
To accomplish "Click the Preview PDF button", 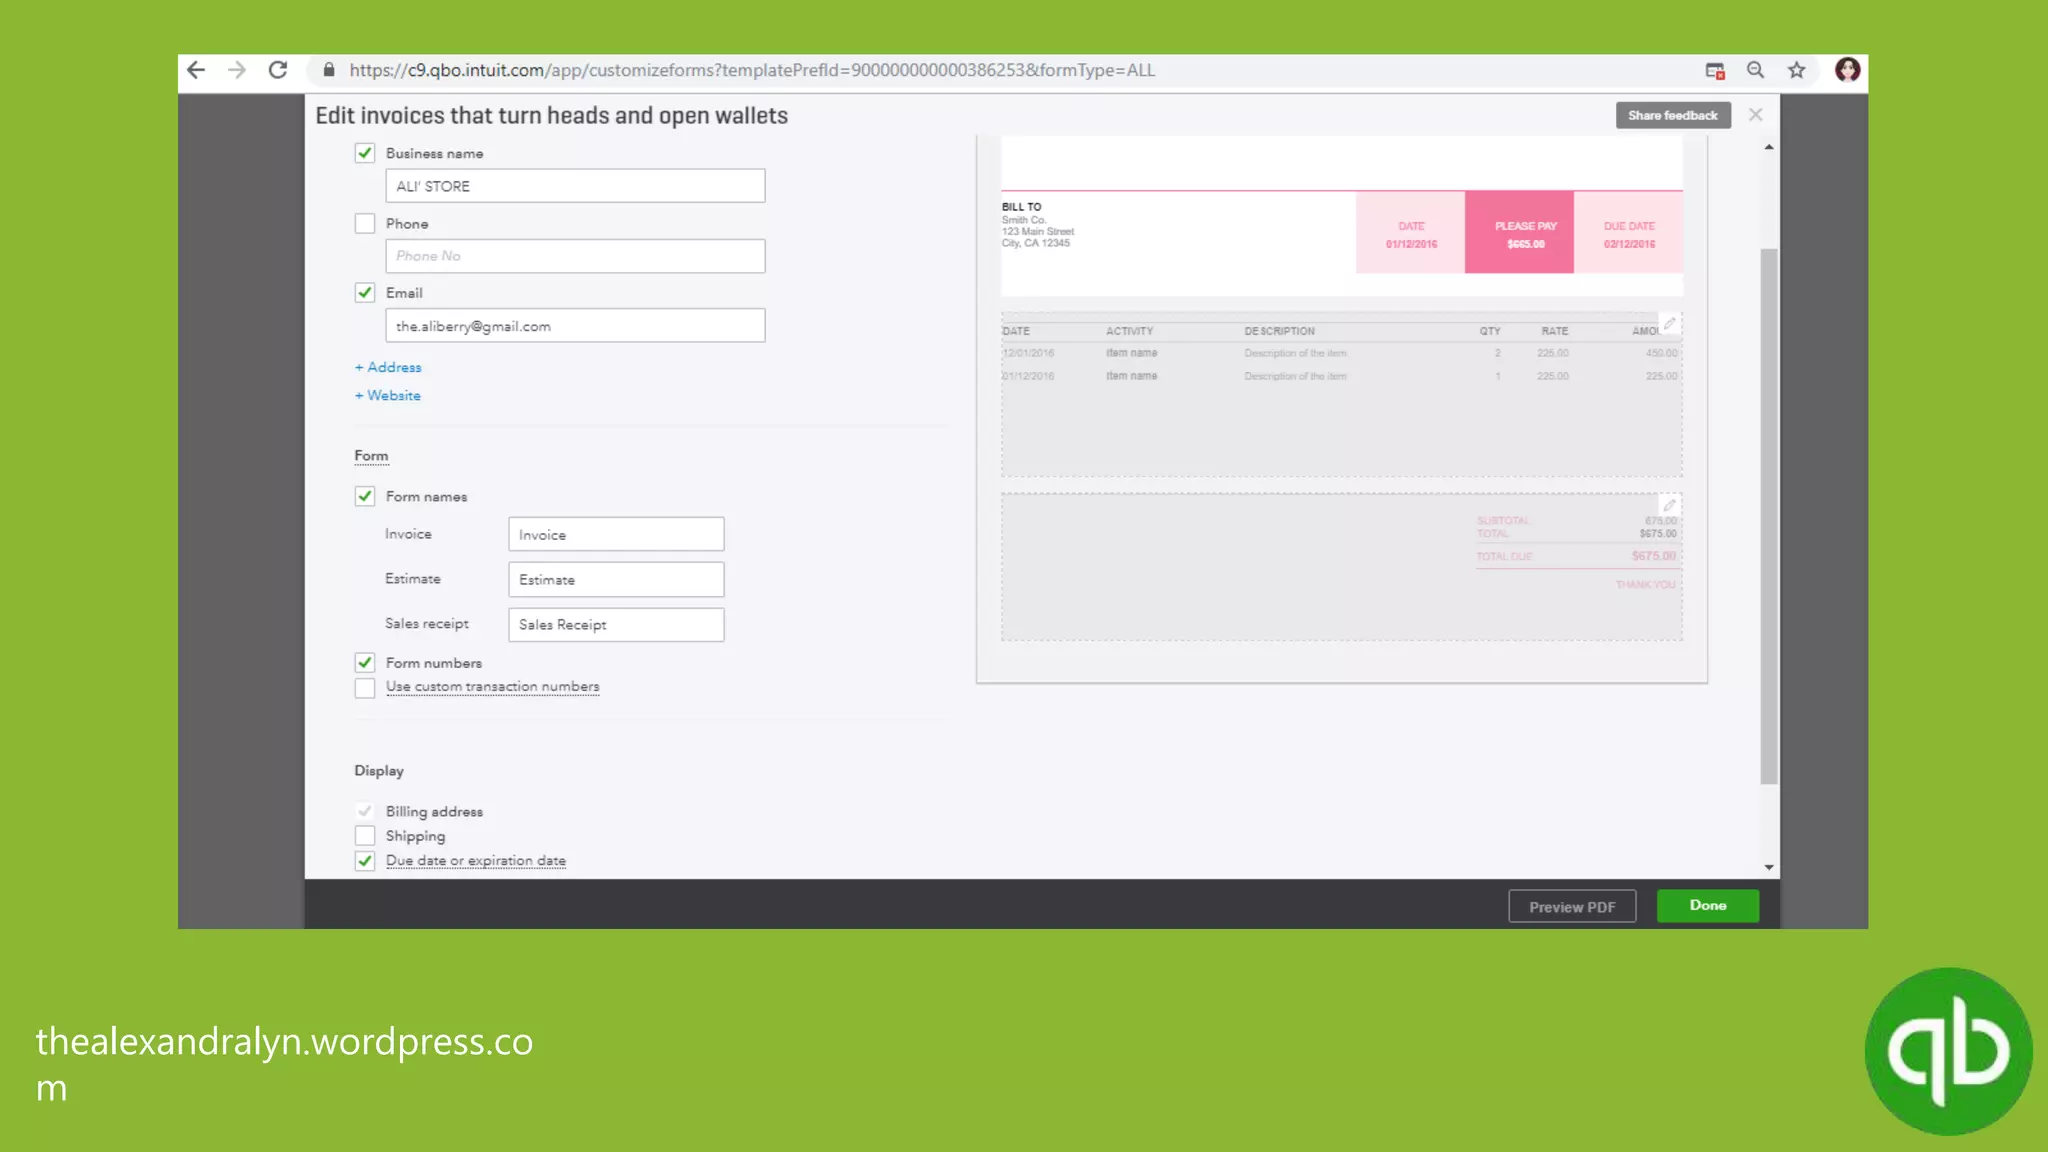I will [x=1571, y=907].
